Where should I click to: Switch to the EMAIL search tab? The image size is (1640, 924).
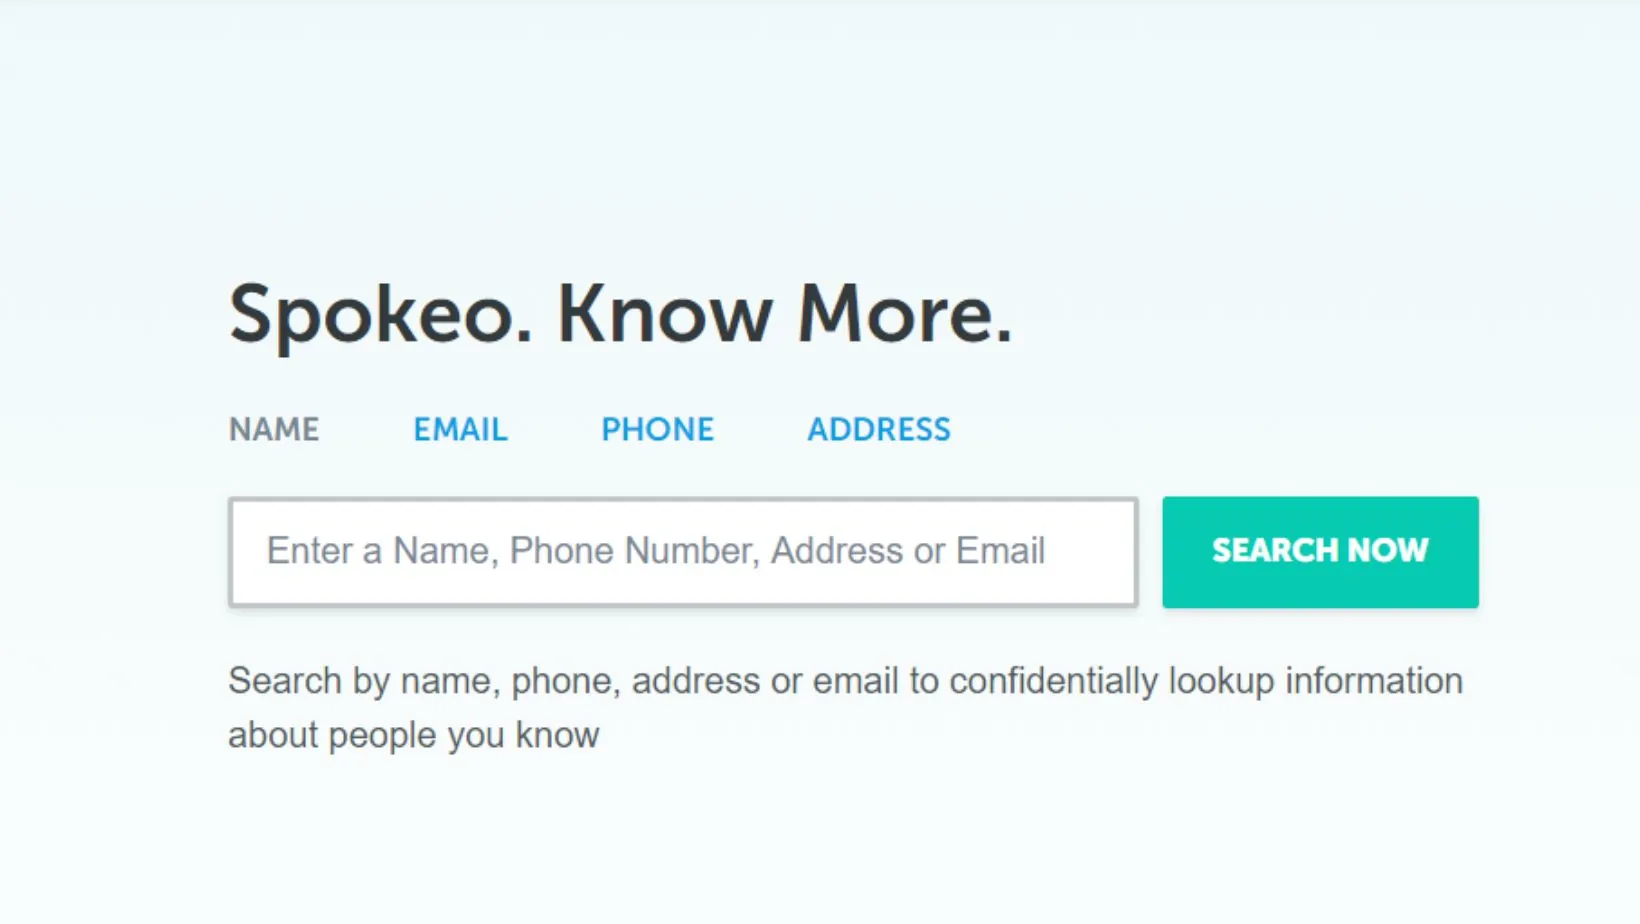(x=460, y=429)
